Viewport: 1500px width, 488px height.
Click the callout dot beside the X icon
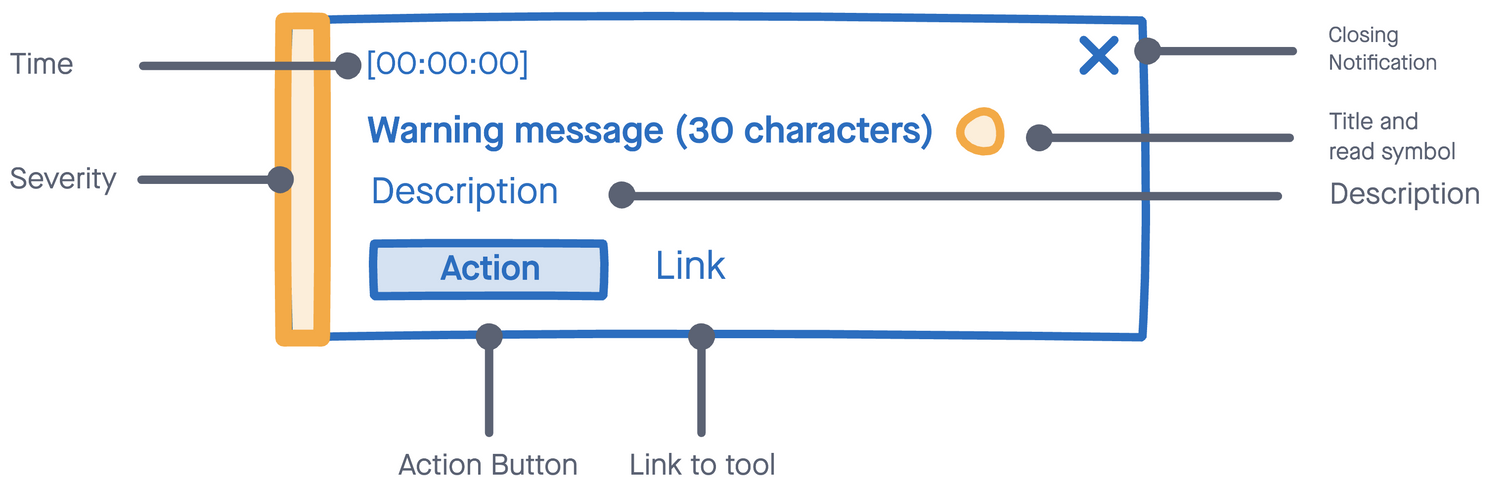click(1148, 51)
